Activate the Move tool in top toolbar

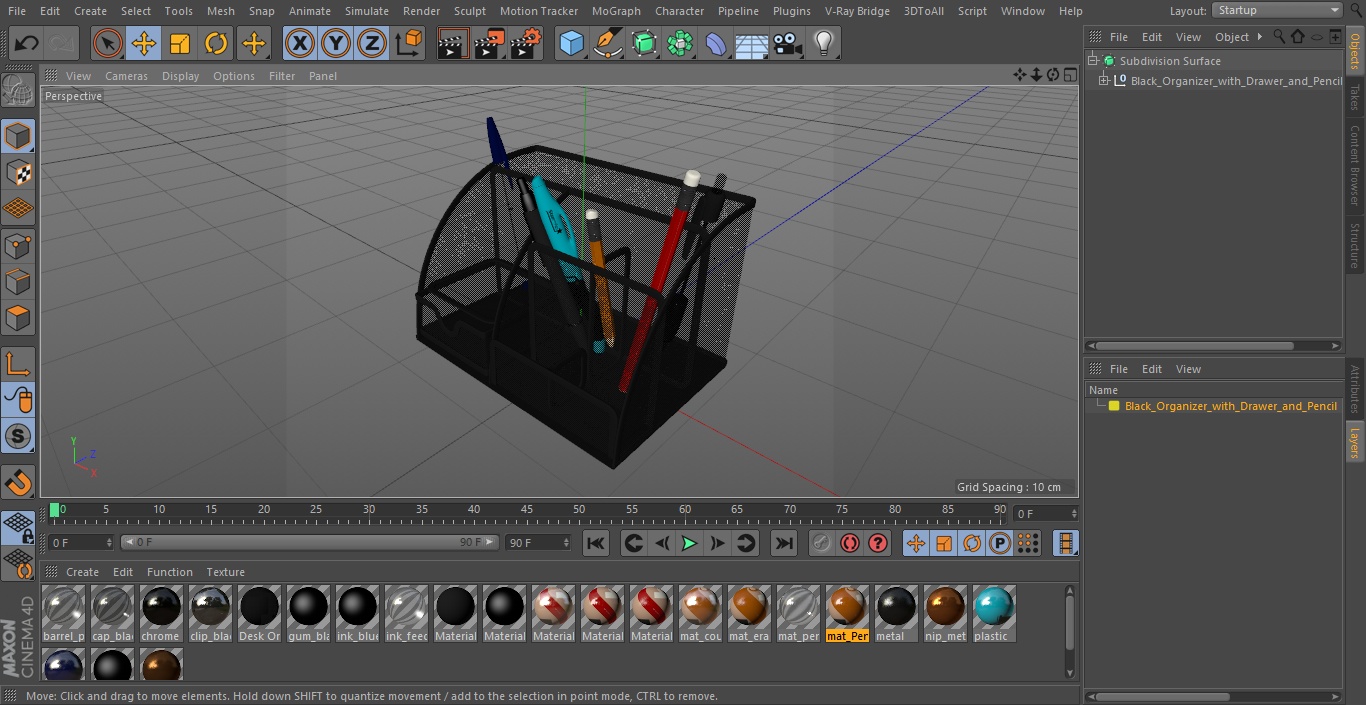tap(144, 43)
